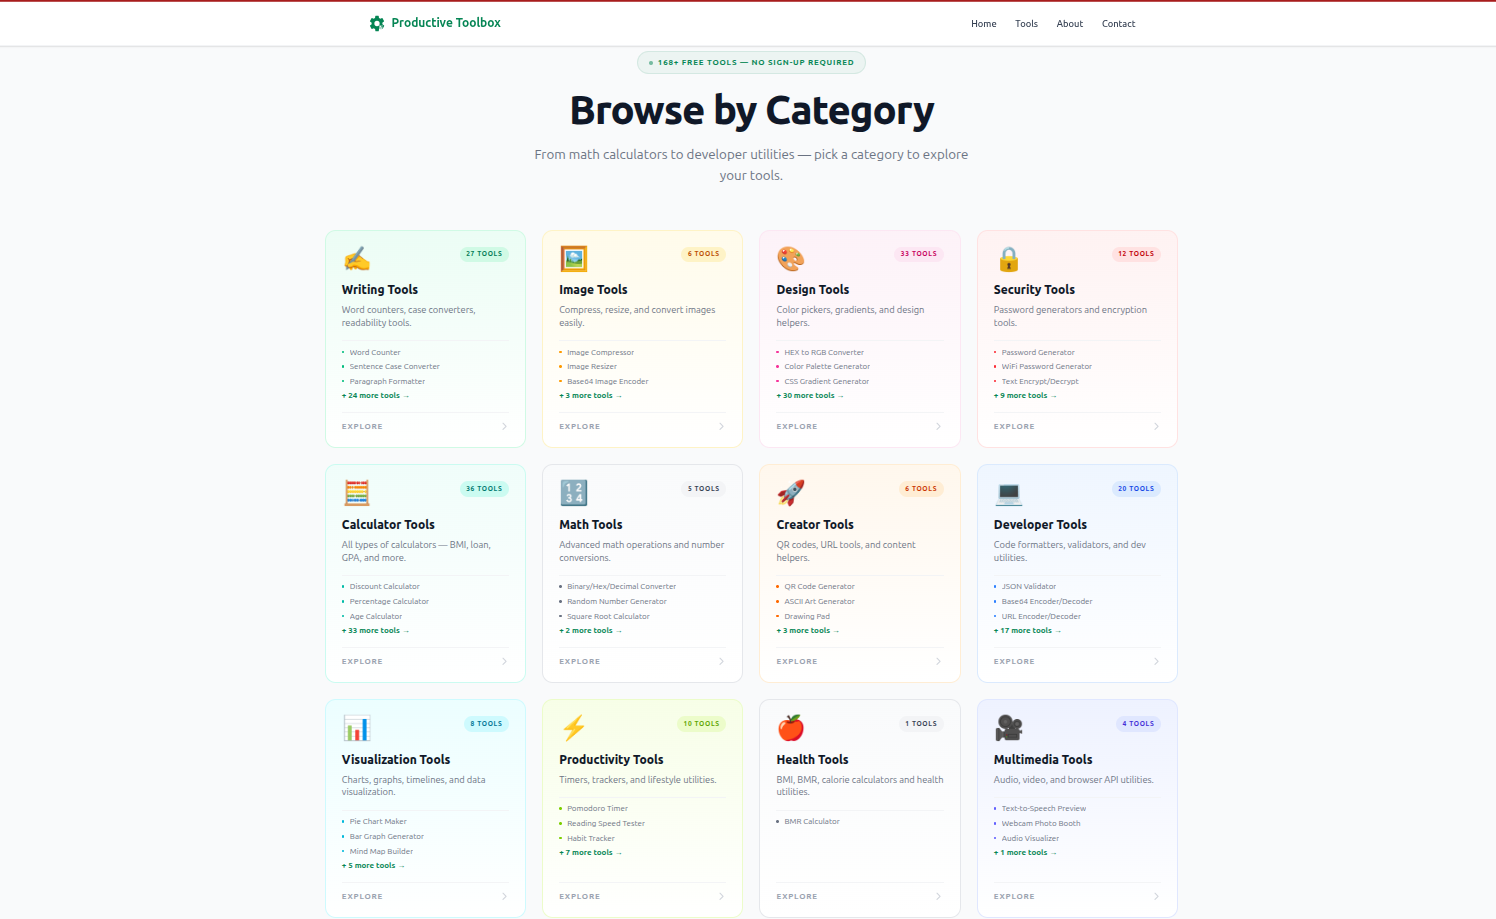The width and height of the screenshot is (1496, 919).
Task: Open the Multimedia Tools movie camera icon
Action: tap(1008, 728)
